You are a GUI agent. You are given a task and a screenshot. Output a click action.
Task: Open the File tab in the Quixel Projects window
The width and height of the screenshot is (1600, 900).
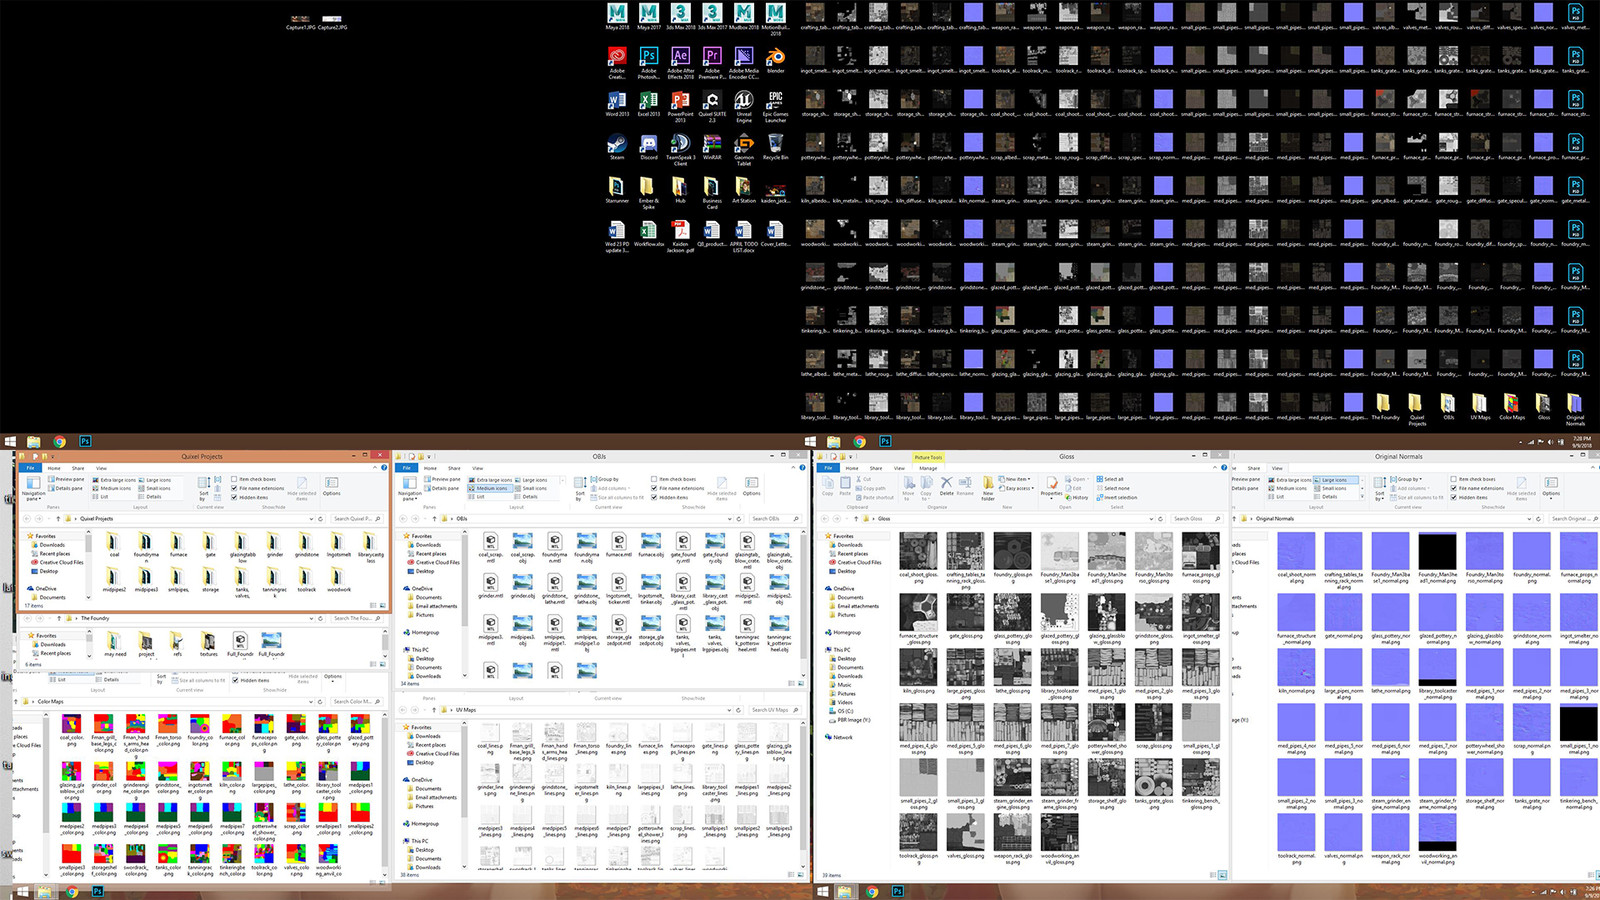(x=30, y=468)
